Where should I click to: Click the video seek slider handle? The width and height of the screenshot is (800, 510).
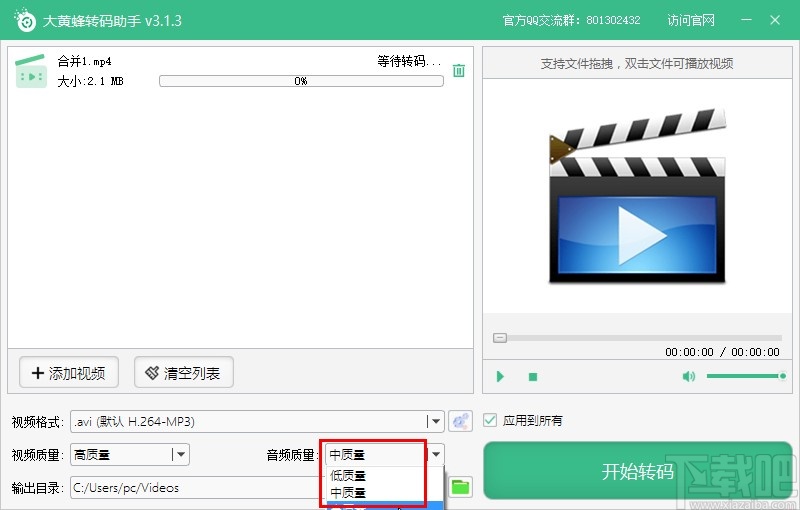500,338
